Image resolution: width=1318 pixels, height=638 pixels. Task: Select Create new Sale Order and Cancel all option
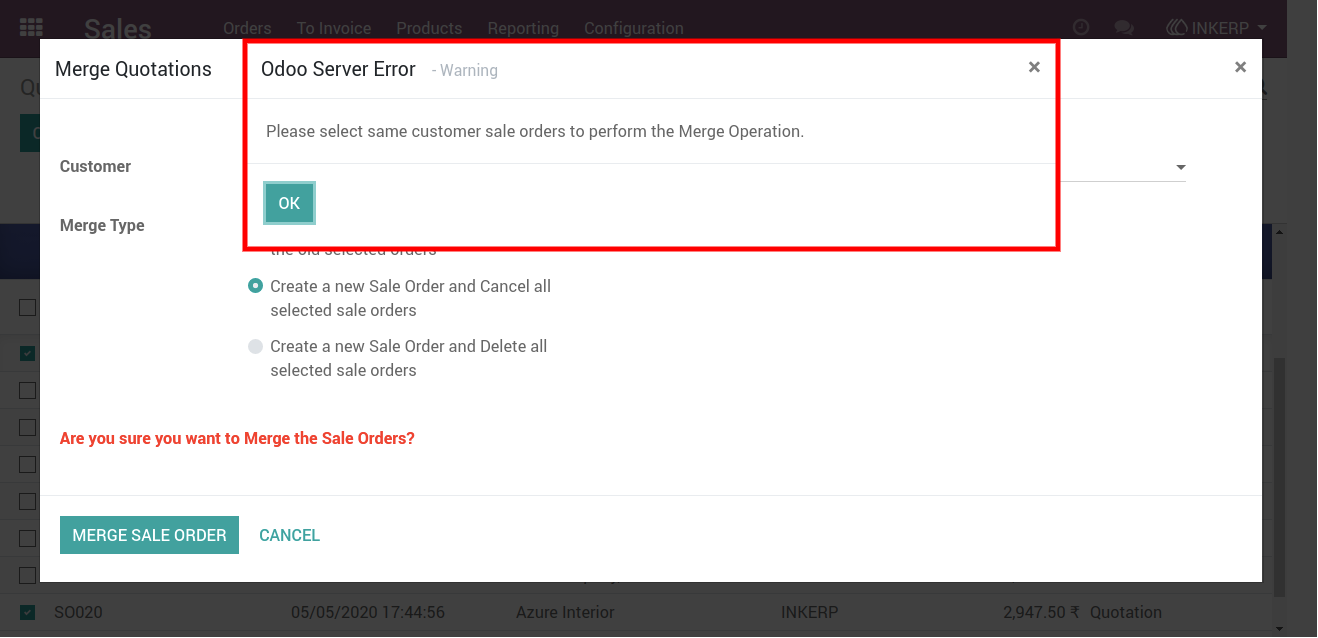tap(255, 286)
